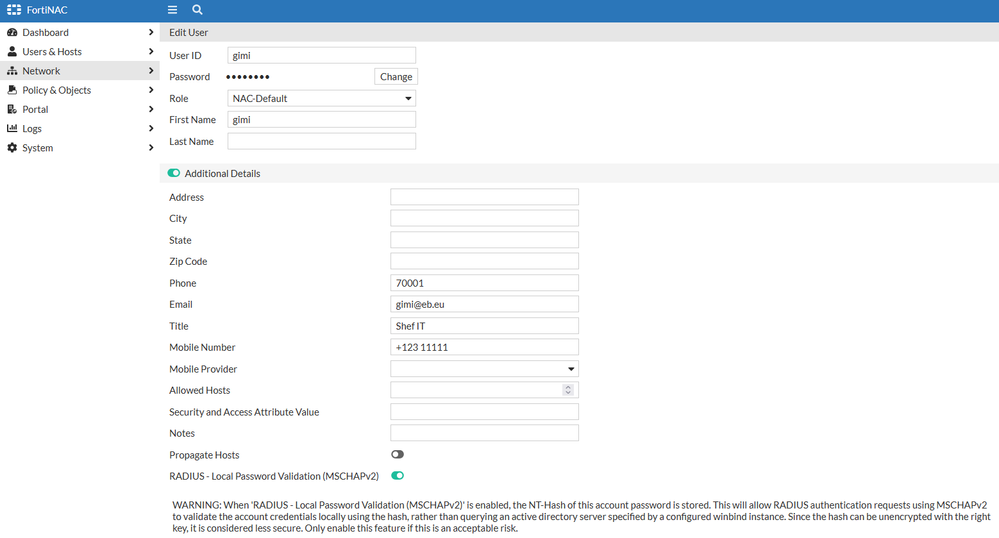The width and height of the screenshot is (999, 538).
Task: Click the Portal monitor icon
Action: 12,109
